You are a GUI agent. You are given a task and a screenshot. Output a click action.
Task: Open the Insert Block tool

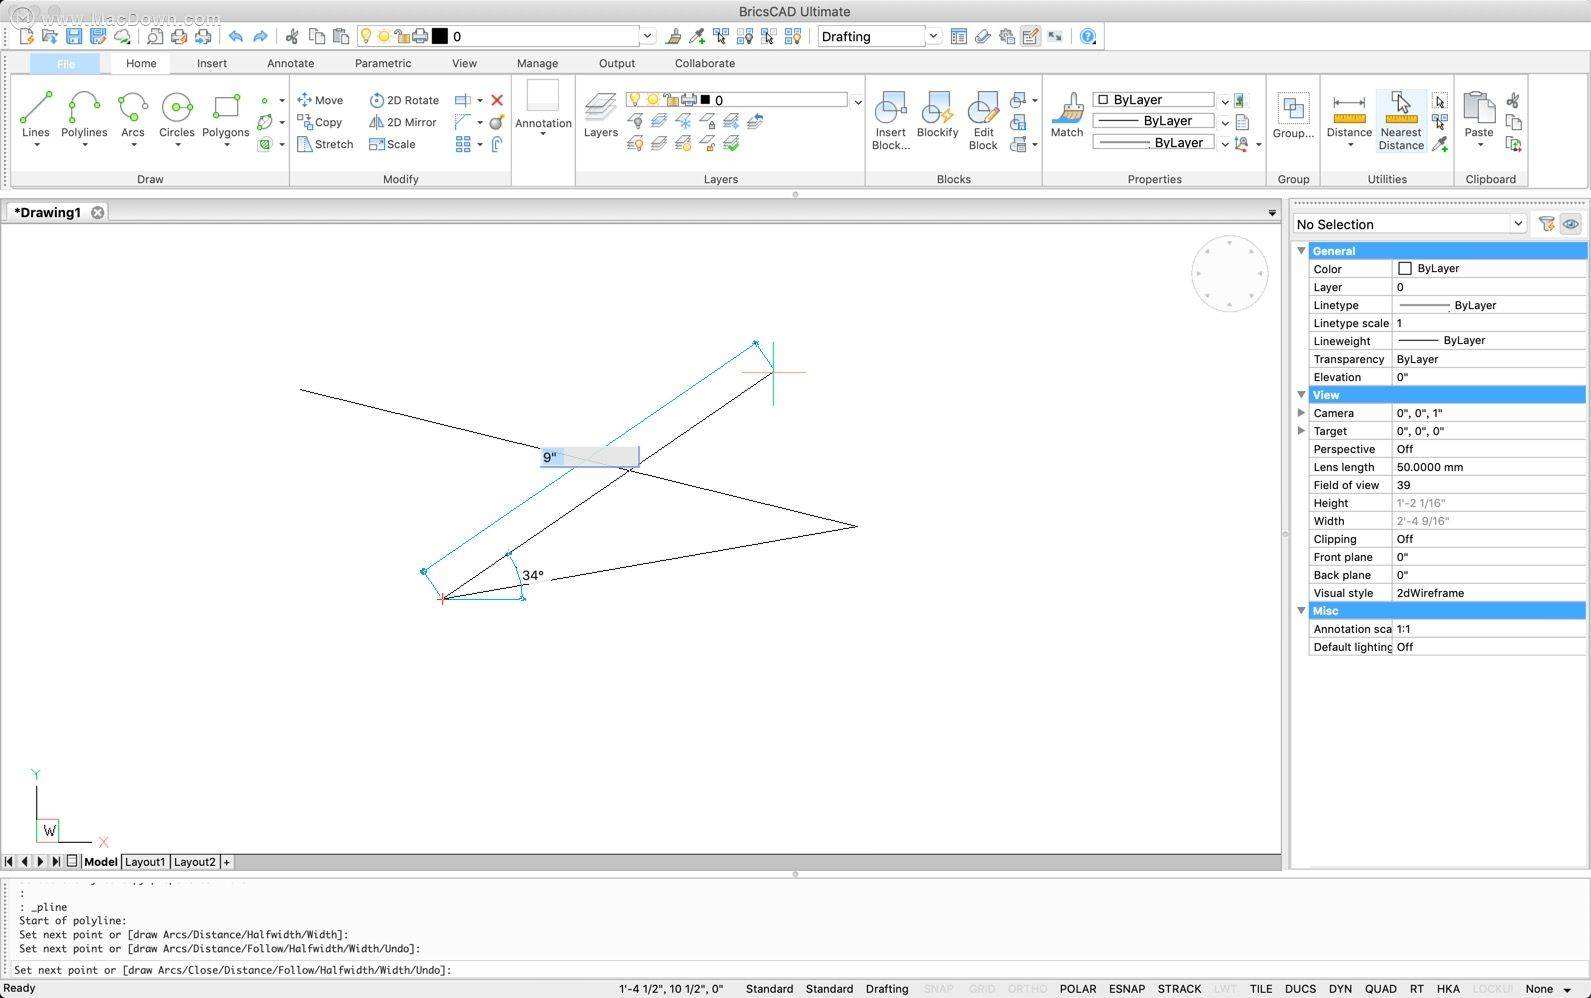point(890,110)
